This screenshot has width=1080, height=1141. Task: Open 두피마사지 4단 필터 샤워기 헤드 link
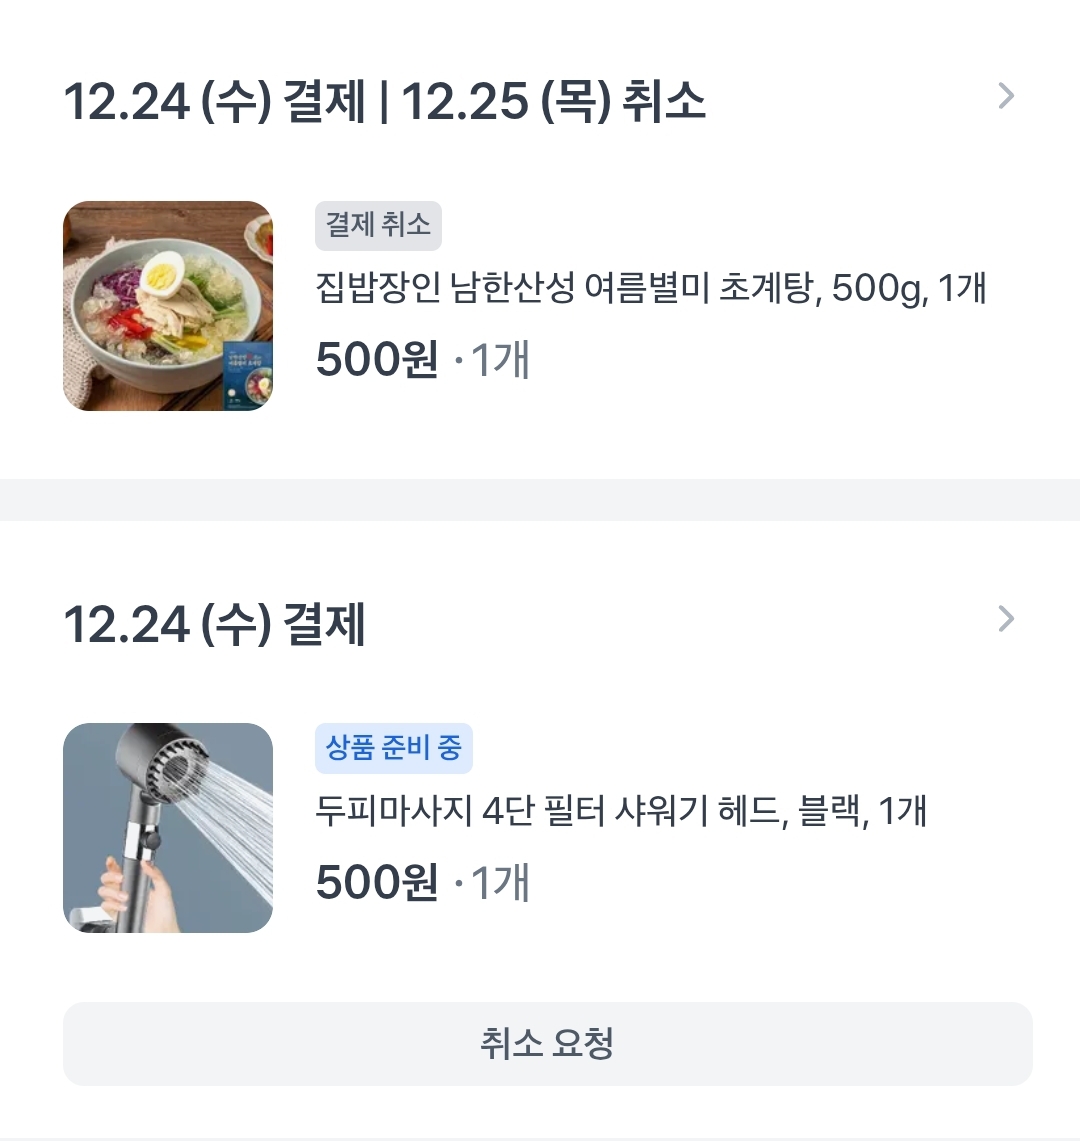(621, 811)
